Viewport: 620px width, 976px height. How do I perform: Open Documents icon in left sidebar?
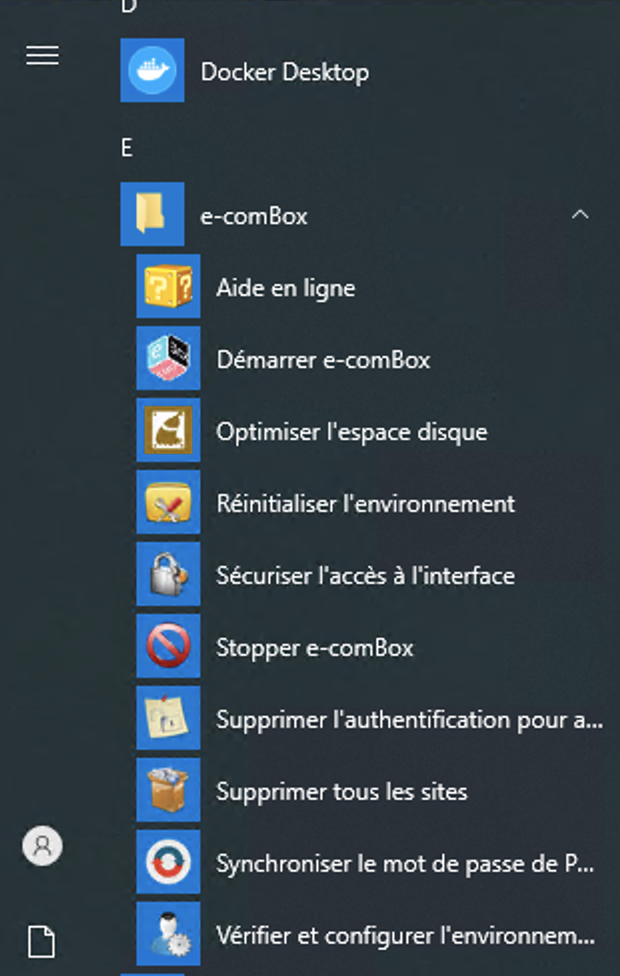coord(42,941)
